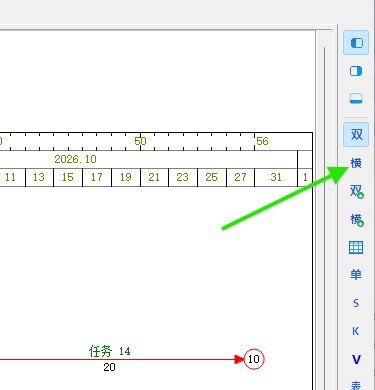Screen dimensions: 375x390
Task: Click the 2026.10 month header
Action: 76,159
